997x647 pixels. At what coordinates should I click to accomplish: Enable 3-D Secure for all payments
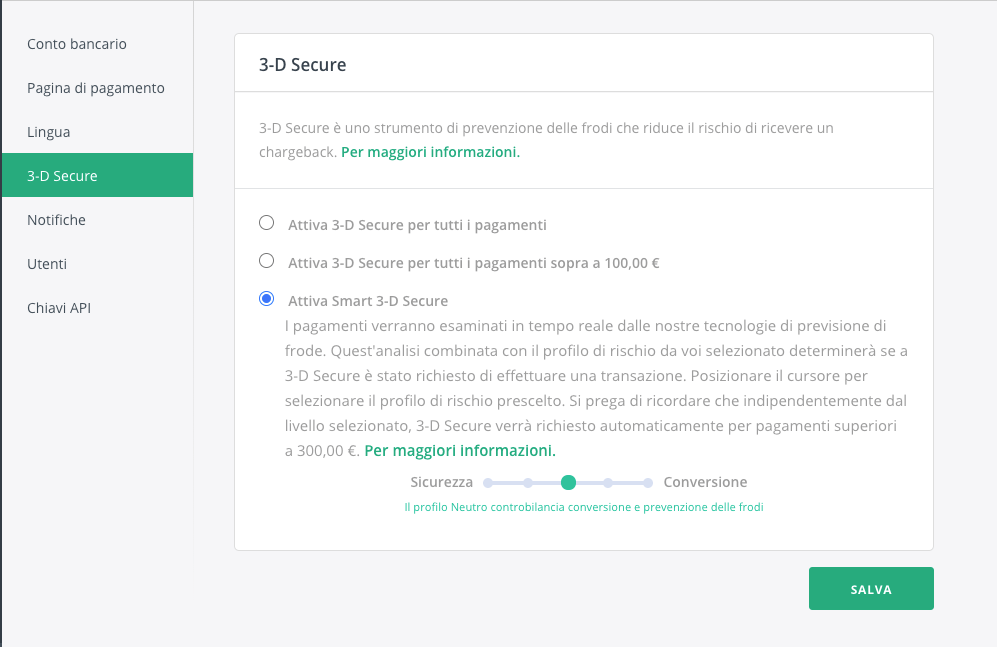(x=266, y=223)
